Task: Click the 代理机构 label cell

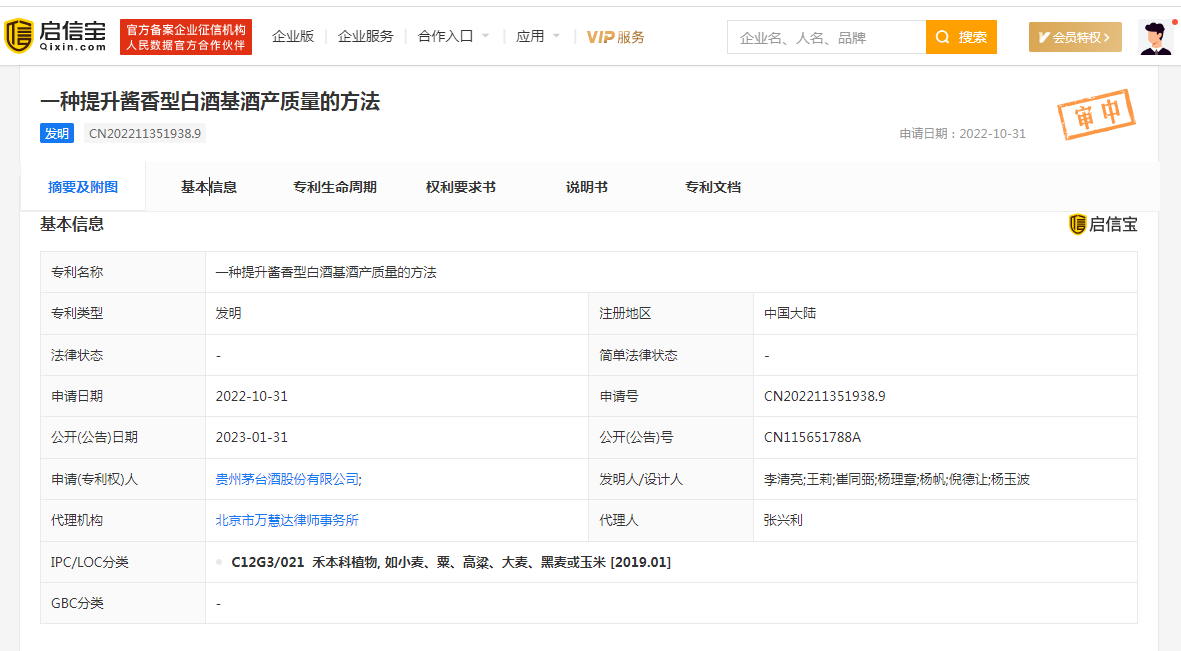Action: click(123, 521)
